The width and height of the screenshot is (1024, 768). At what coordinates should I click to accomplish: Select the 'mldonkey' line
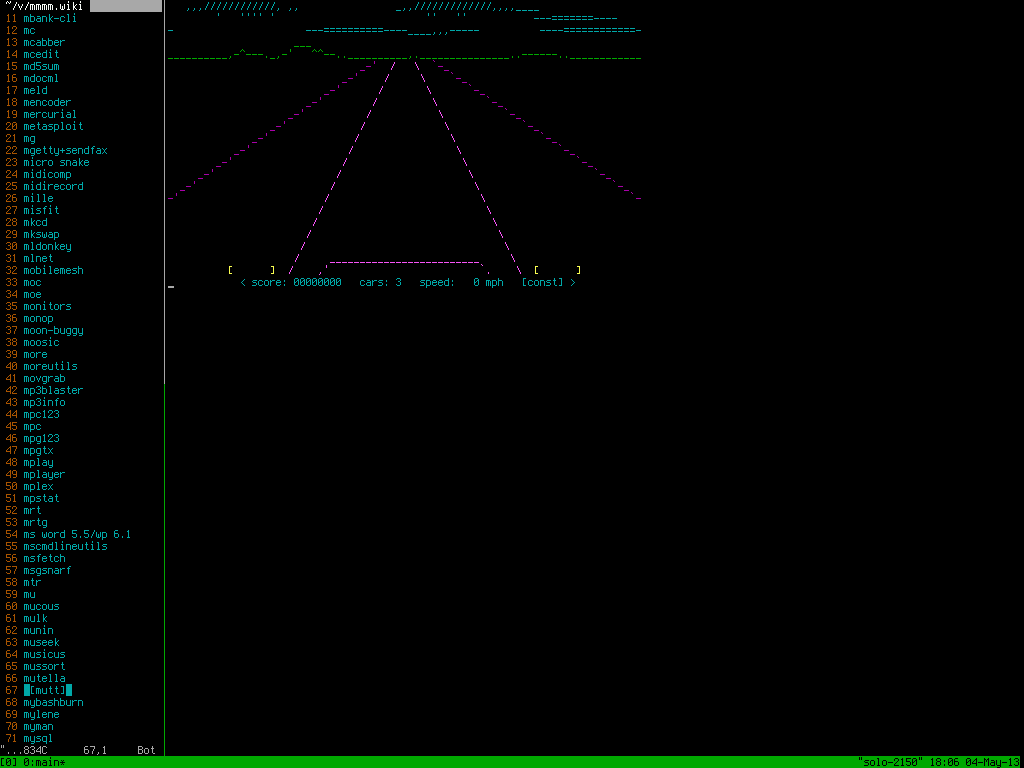pos(47,246)
